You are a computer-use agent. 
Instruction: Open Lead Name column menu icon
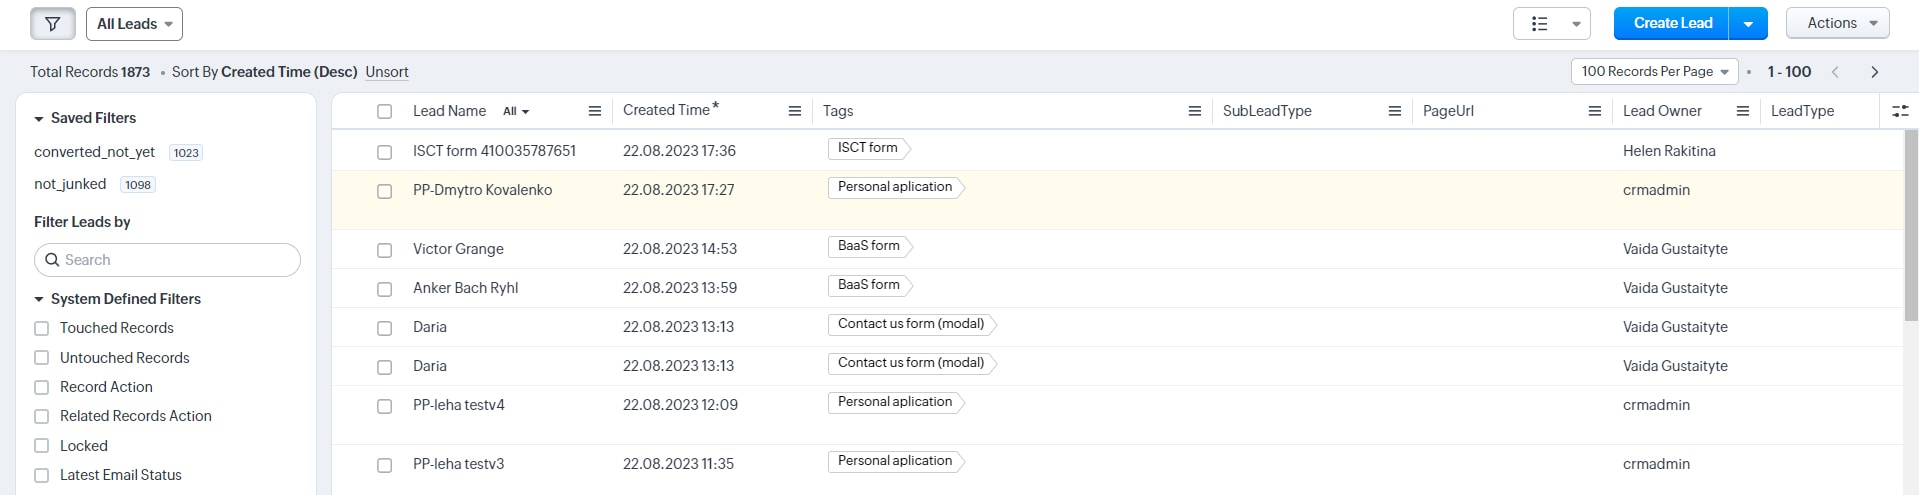point(594,111)
